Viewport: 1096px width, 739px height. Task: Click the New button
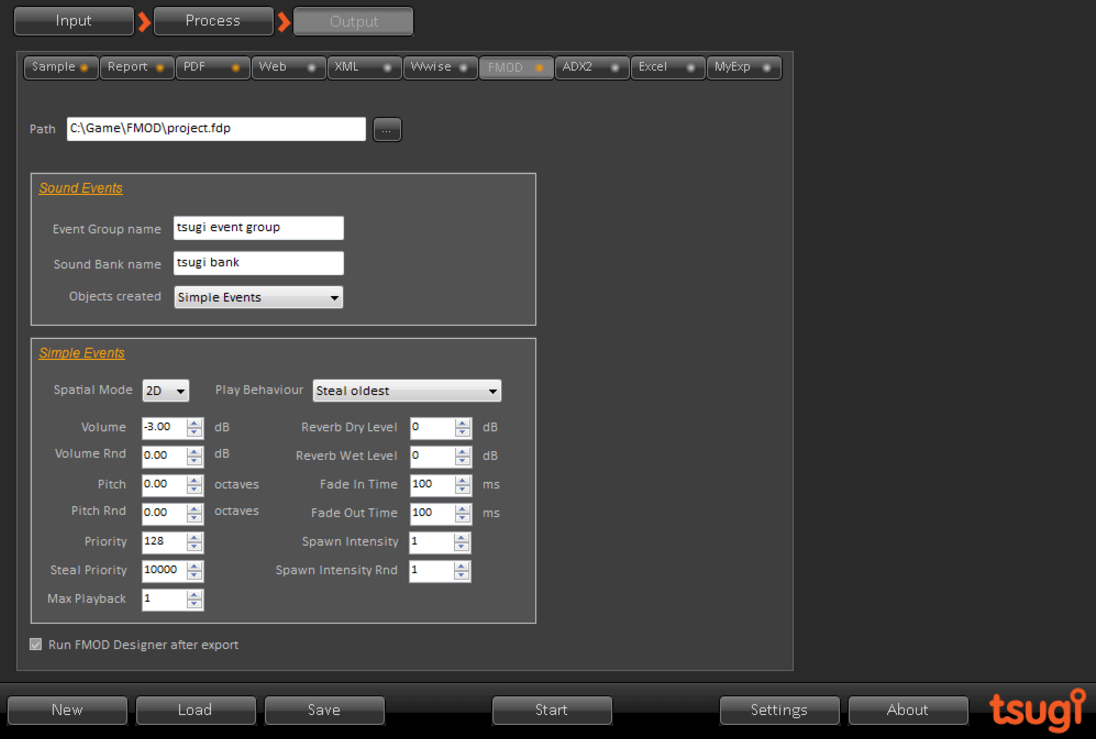(67, 710)
